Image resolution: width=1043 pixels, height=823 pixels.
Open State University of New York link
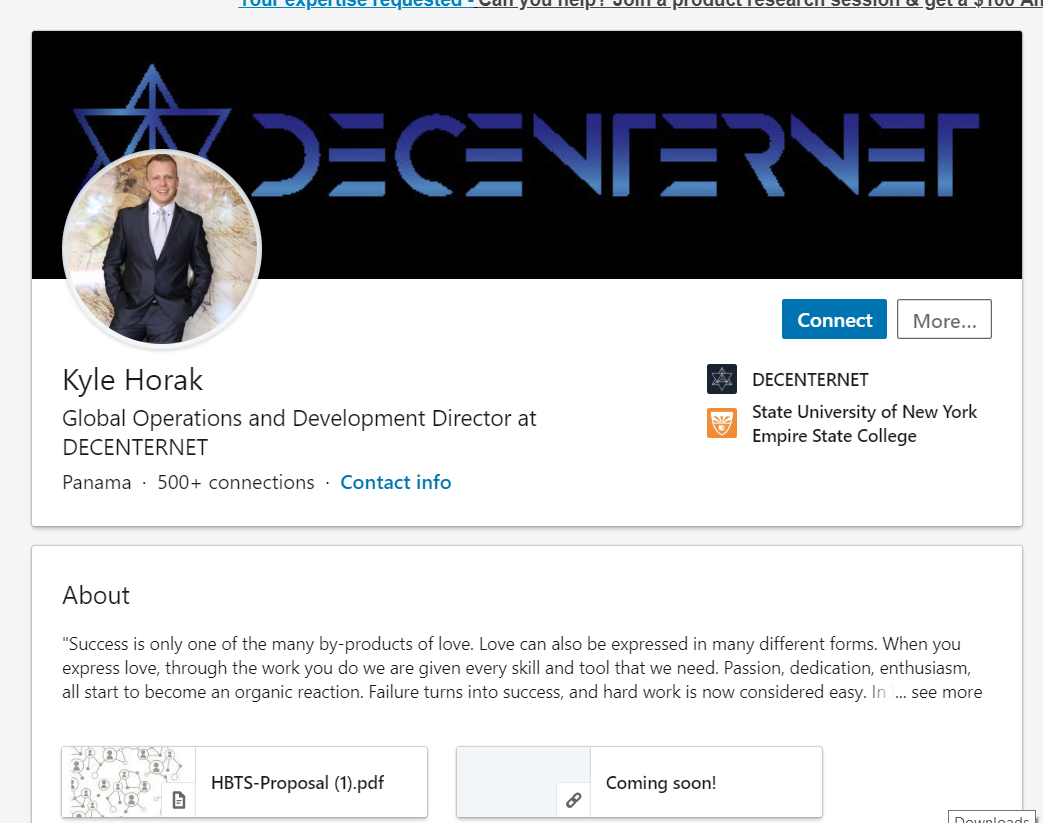[x=864, y=424]
